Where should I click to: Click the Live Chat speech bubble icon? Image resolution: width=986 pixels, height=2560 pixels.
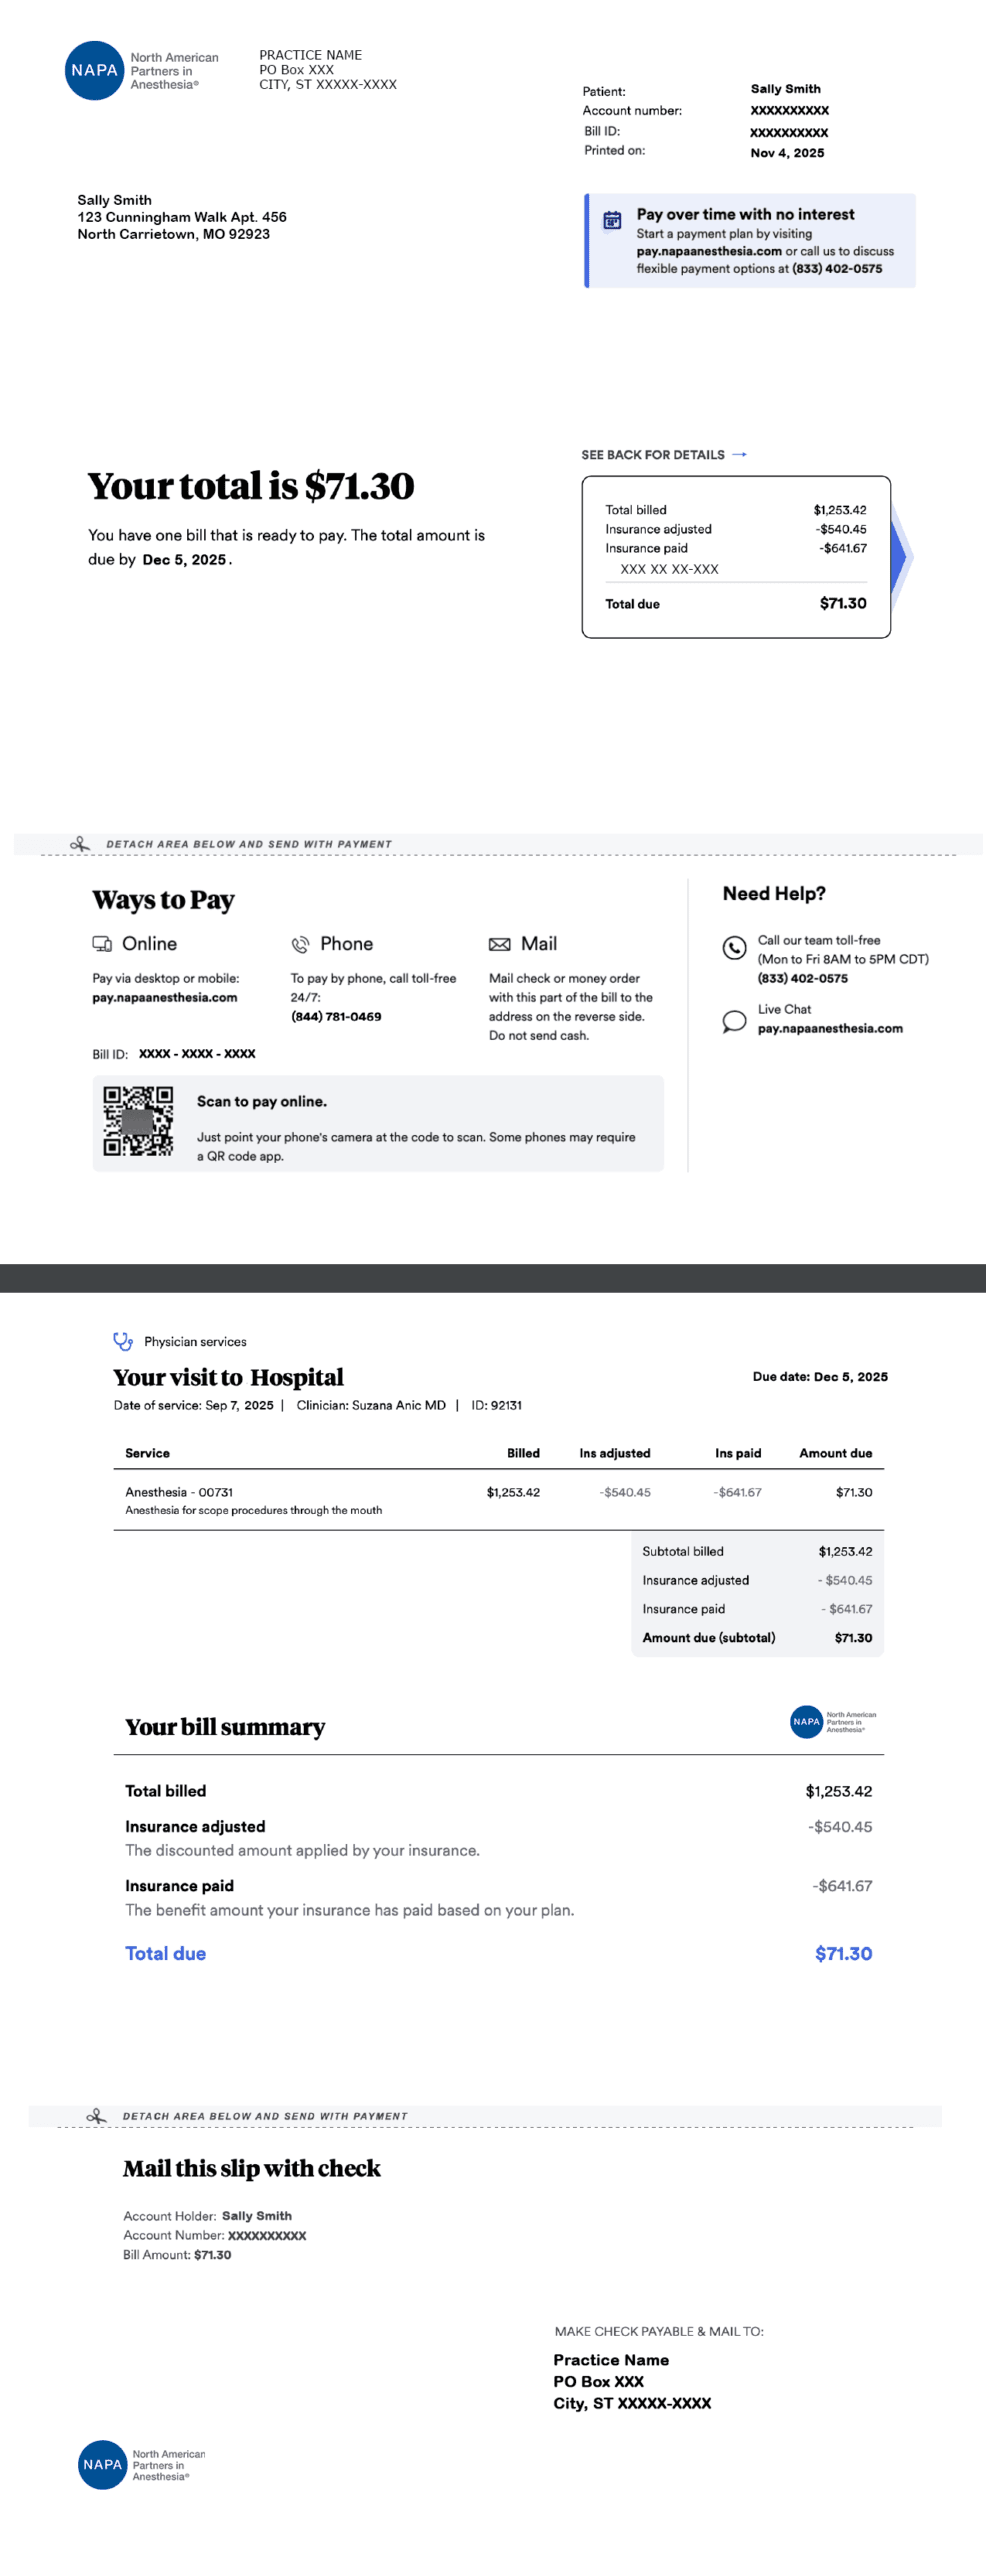pos(734,1020)
